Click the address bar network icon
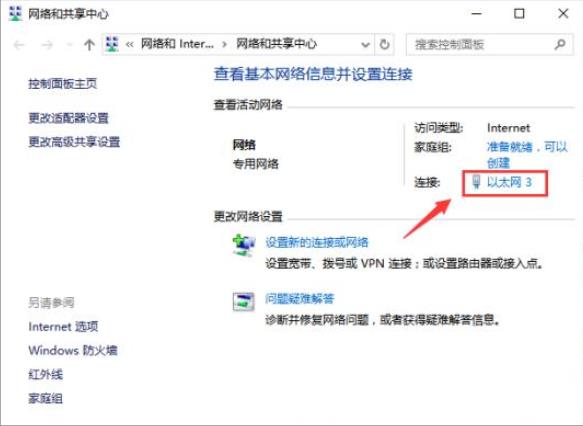 click(x=112, y=44)
